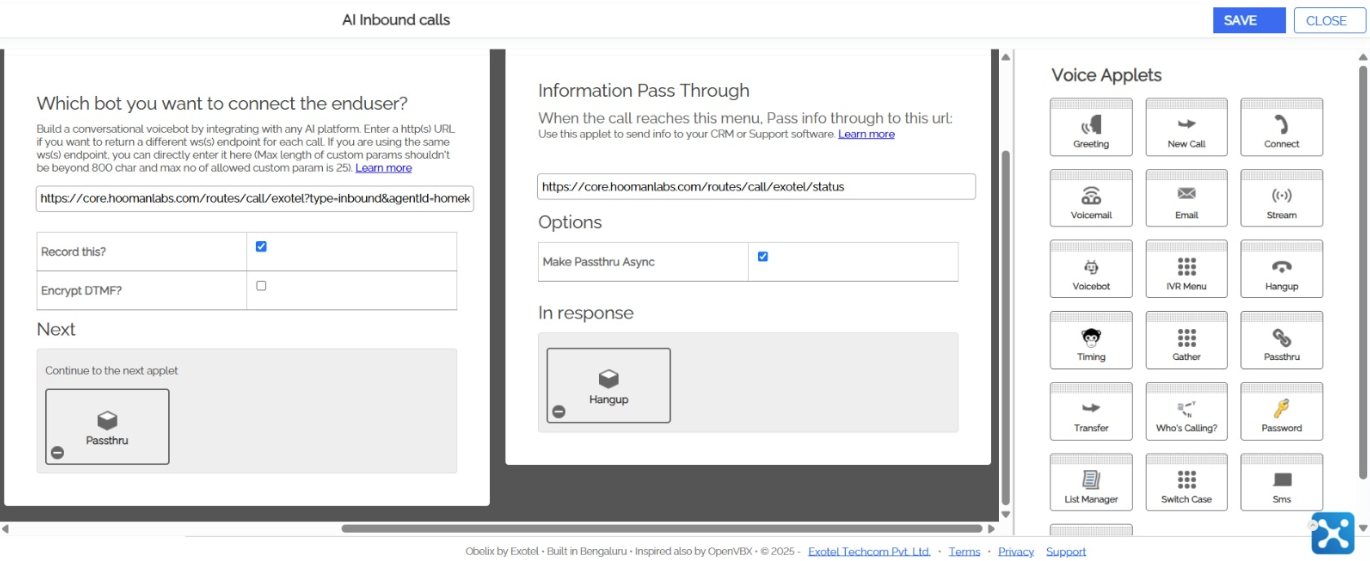Click the horizontal scrollbar of the canvas
The image size is (1370, 561).
coord(660,528)
